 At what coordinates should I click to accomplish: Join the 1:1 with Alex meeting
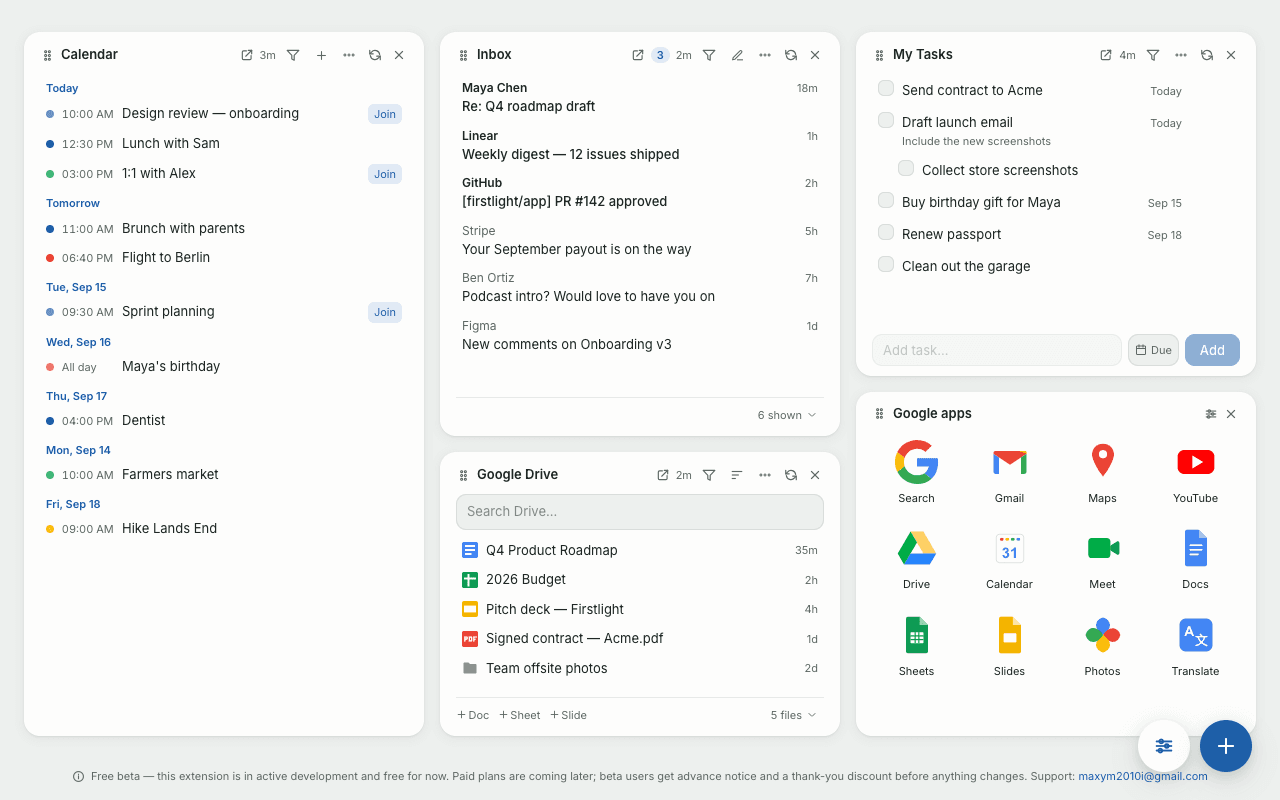385,174
